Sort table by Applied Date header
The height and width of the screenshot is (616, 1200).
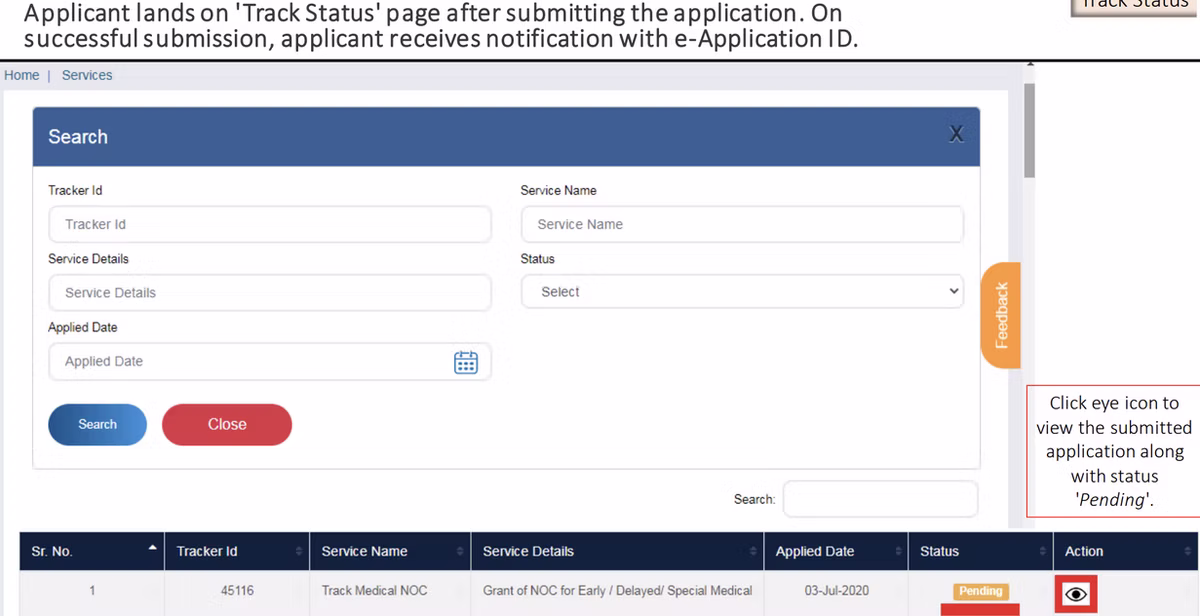coord(836,551)
